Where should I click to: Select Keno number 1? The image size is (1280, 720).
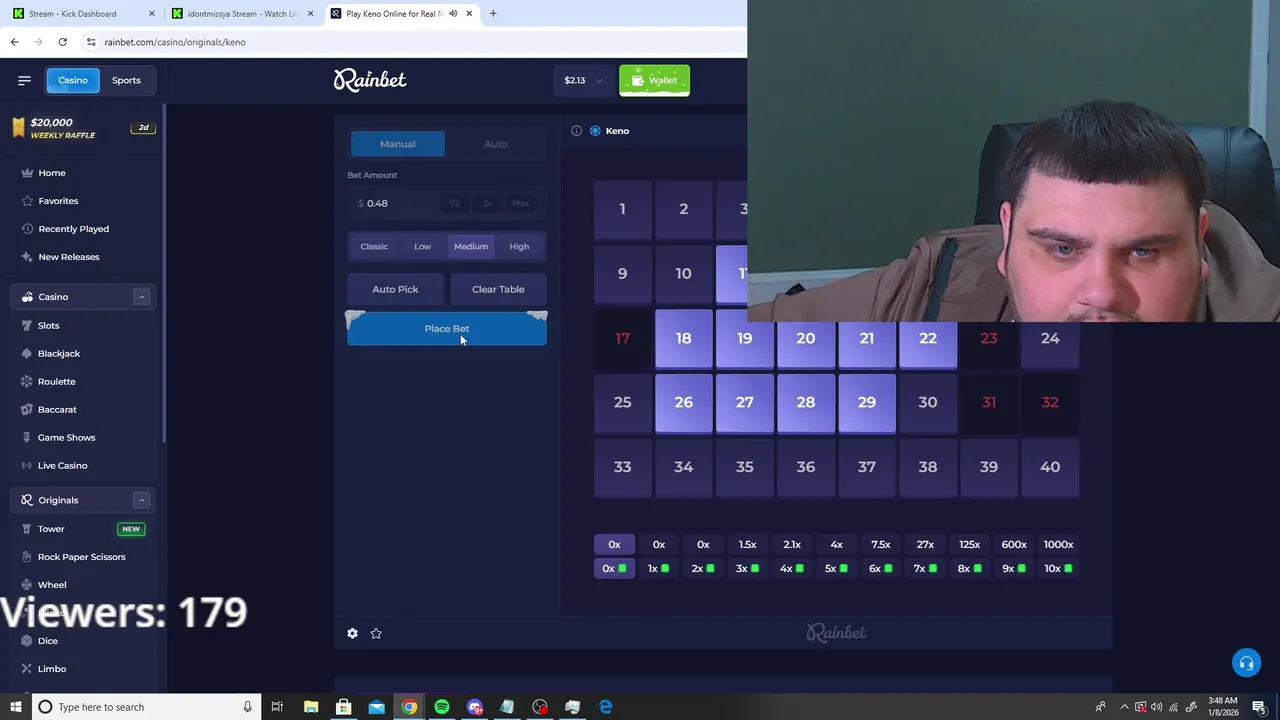(622, 209)
